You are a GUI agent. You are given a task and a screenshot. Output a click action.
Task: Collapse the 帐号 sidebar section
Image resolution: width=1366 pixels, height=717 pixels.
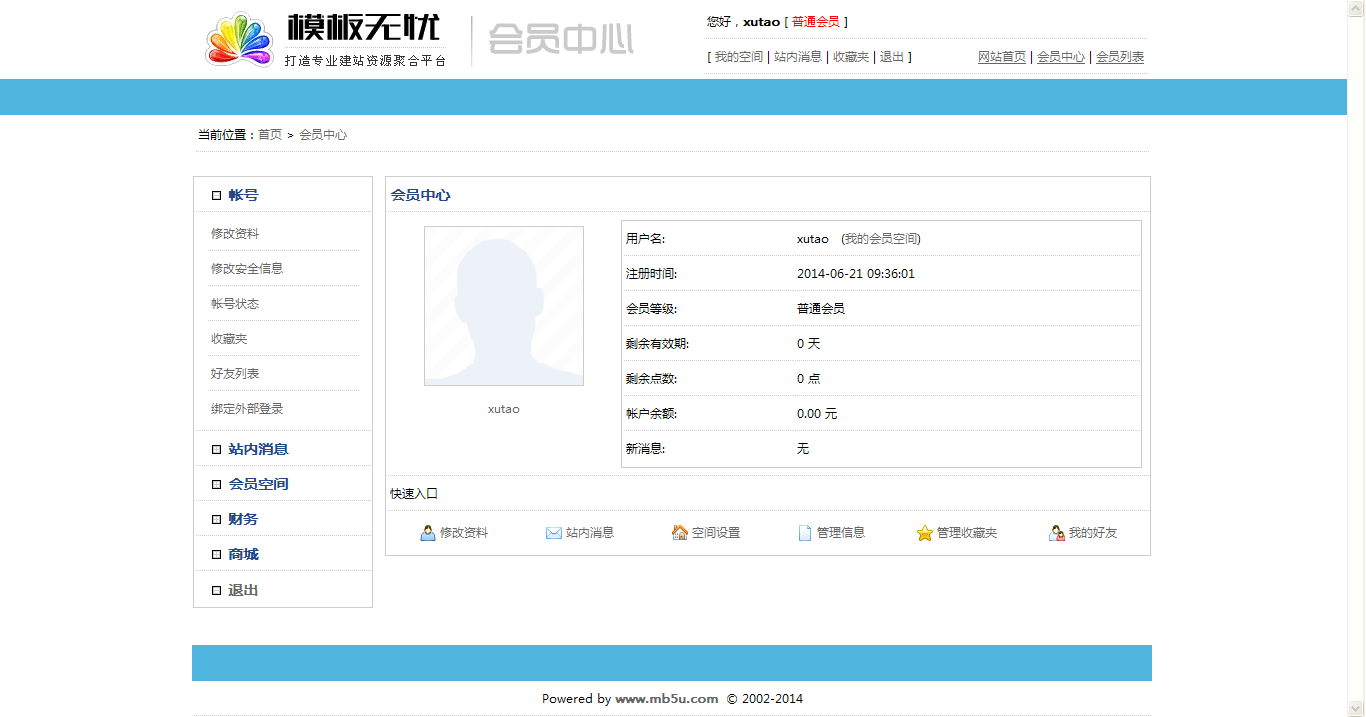[243, 195]
